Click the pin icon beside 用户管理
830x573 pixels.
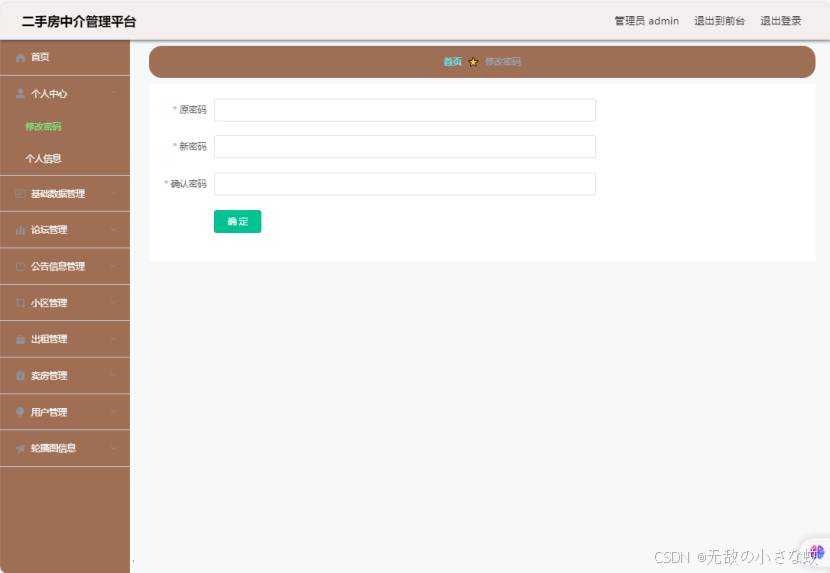tap(20, 412)
